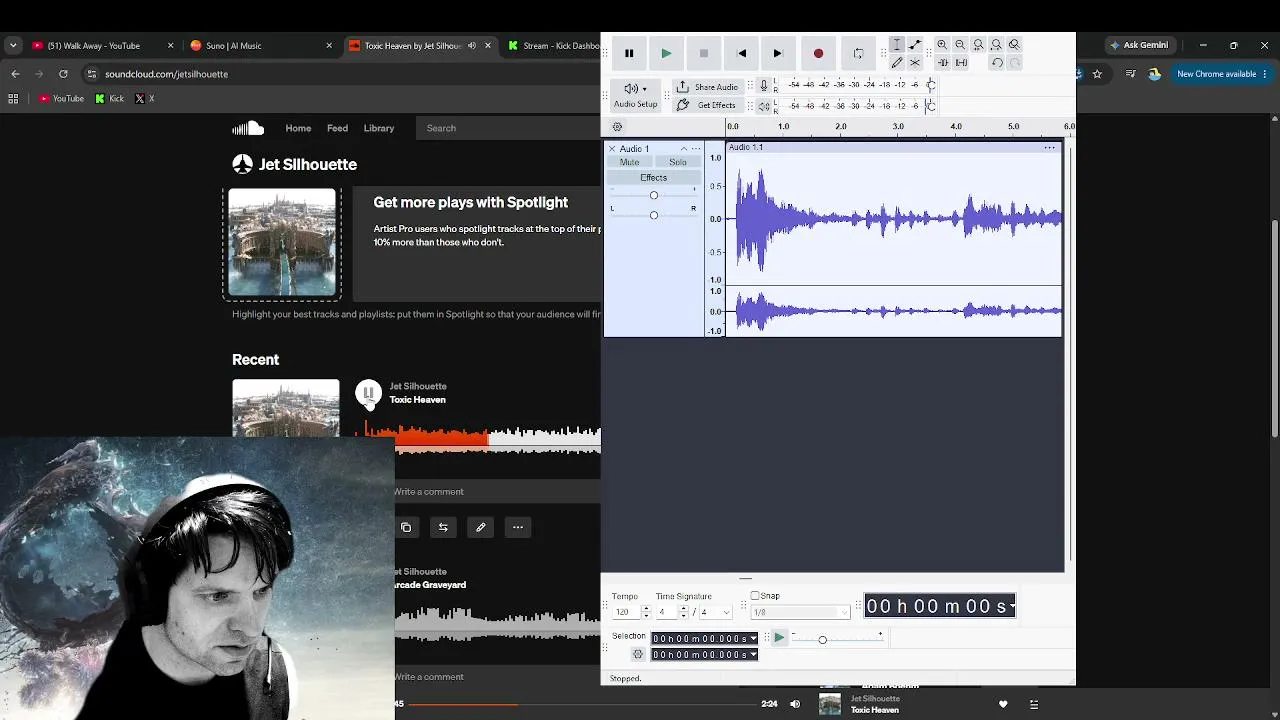Stop playback using Audacity's Stop button
Image resolution: width=1280 pixels, height=720 pixels.
tap(704, 54)
